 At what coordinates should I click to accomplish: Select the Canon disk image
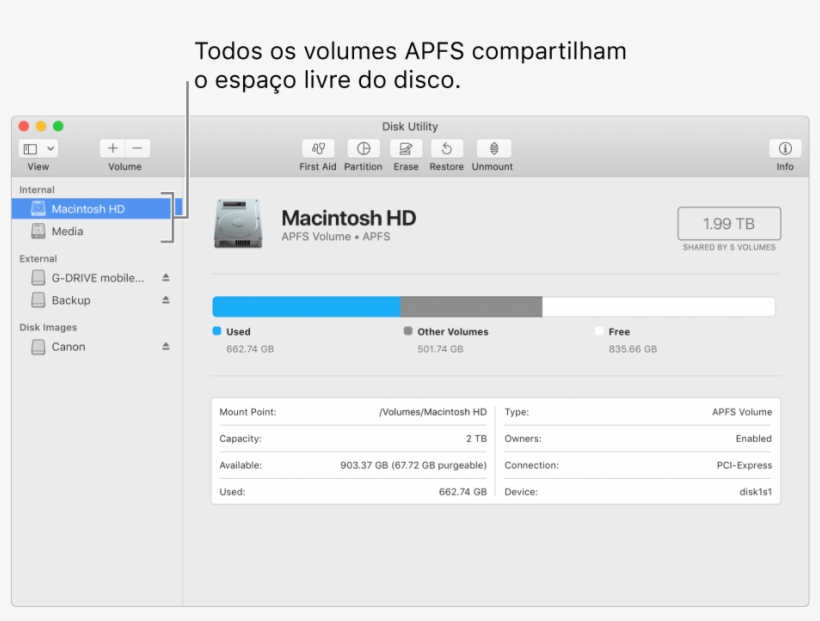70,346
